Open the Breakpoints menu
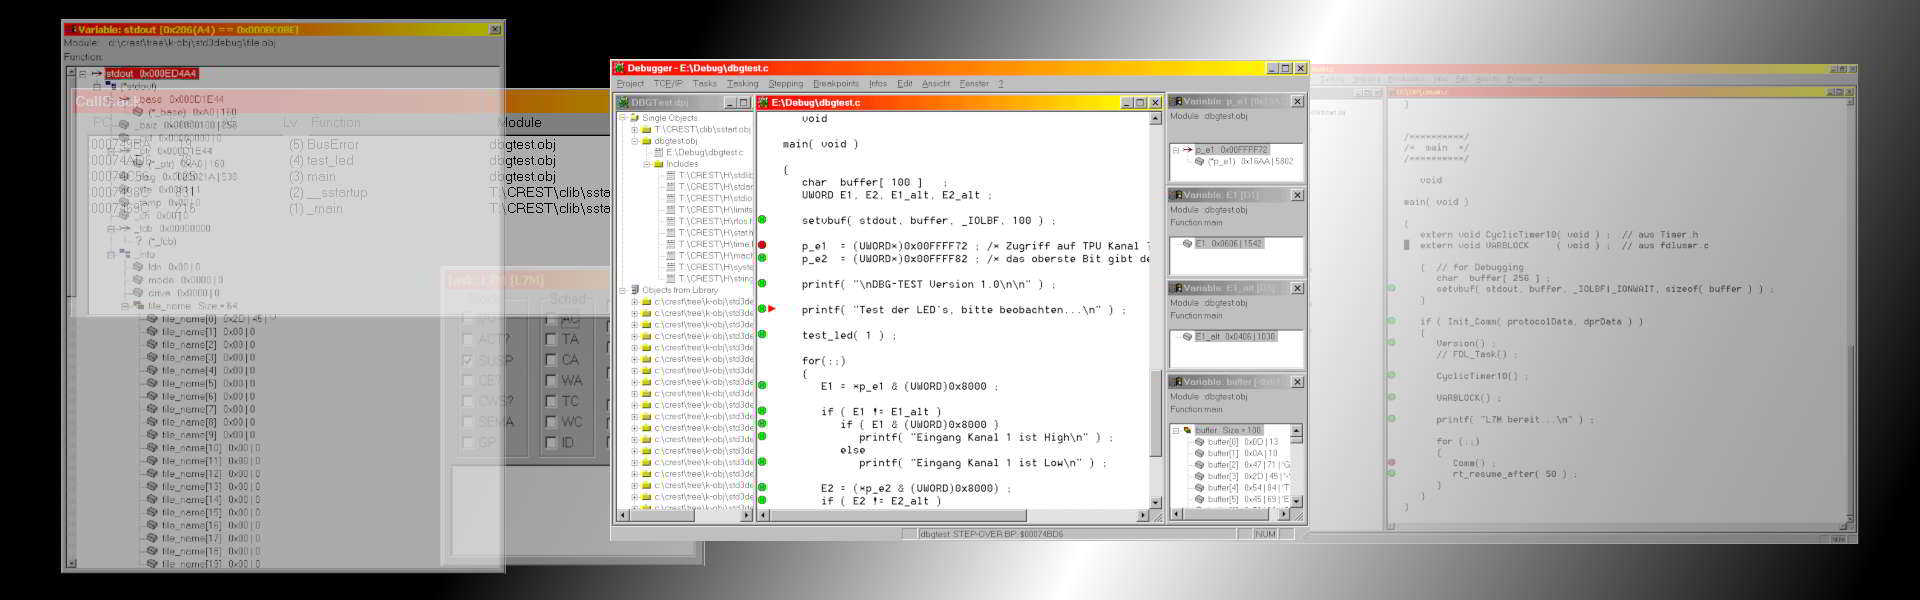Viewport: 1920px width, 600px height. (835, 84)
